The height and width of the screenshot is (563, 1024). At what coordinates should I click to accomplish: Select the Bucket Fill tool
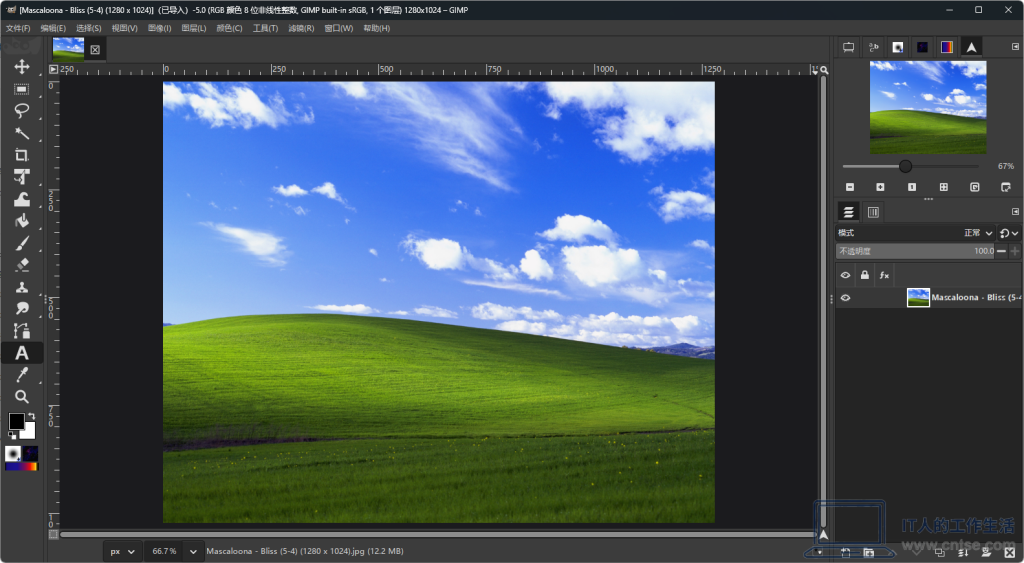pos(22,221)
